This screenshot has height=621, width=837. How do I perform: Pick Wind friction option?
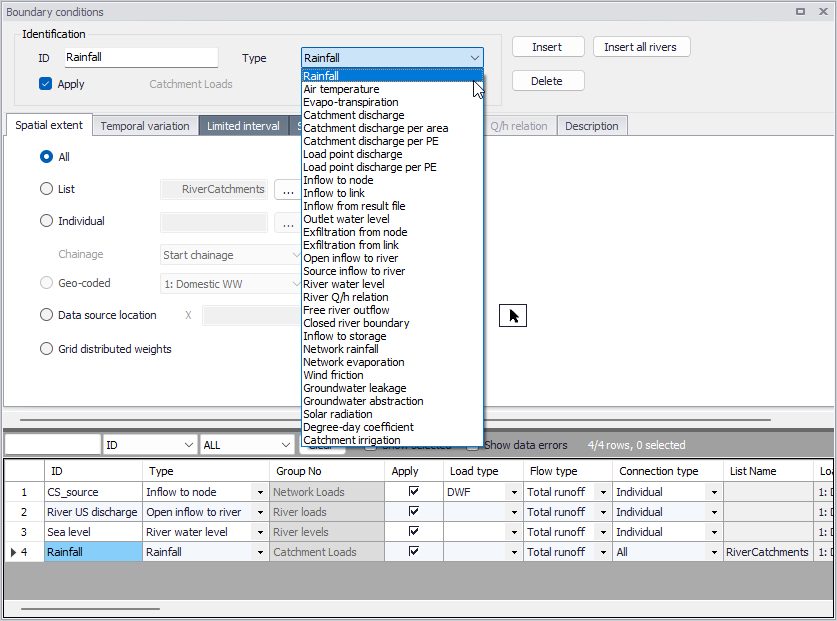point(392,375)
